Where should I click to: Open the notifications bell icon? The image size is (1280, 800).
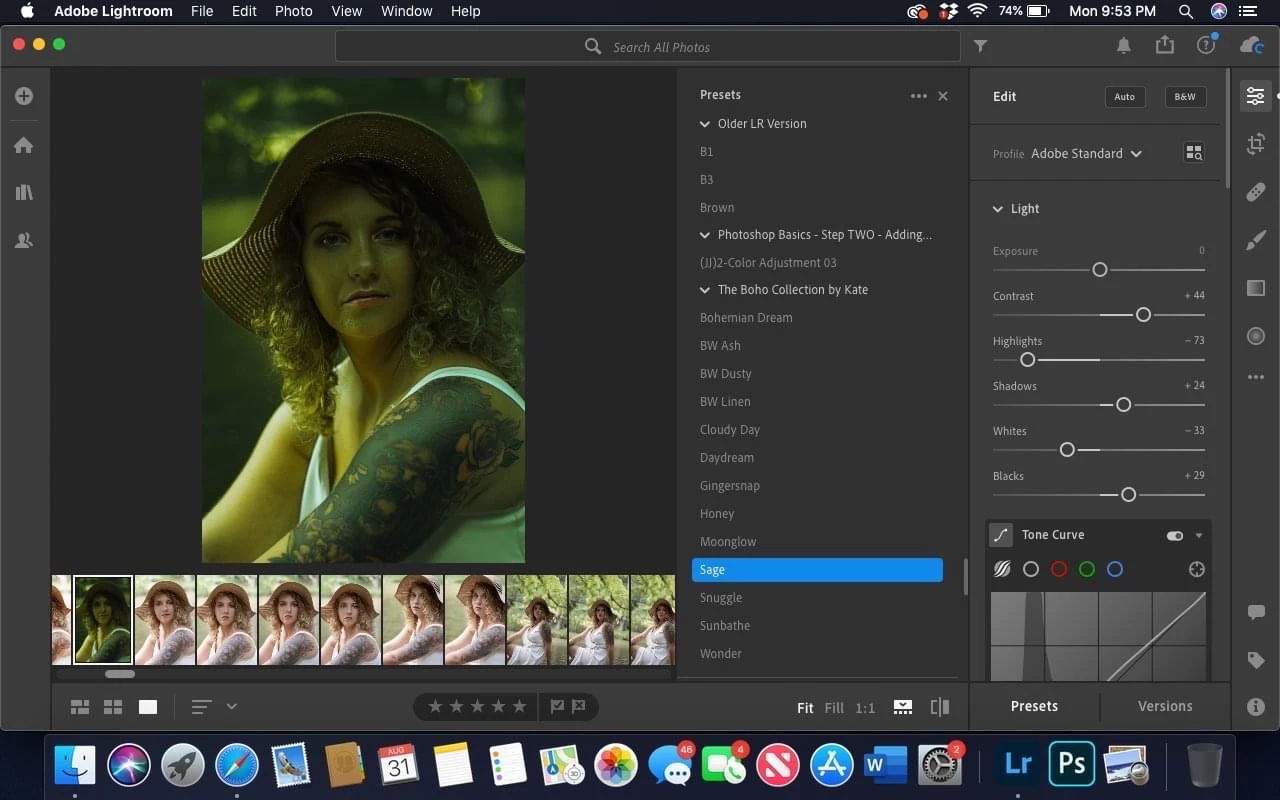[x=1124, y=46]
